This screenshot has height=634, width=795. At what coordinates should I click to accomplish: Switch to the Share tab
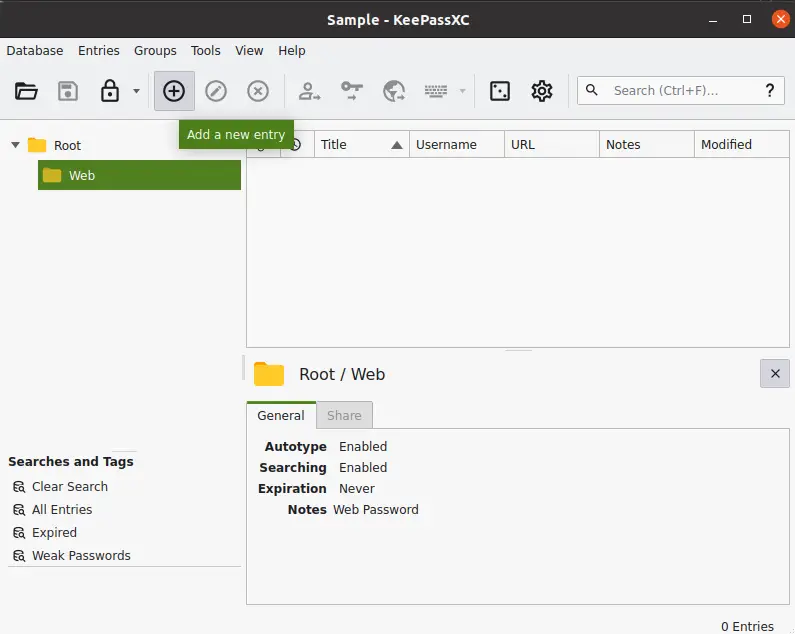(x=344, y=415)
